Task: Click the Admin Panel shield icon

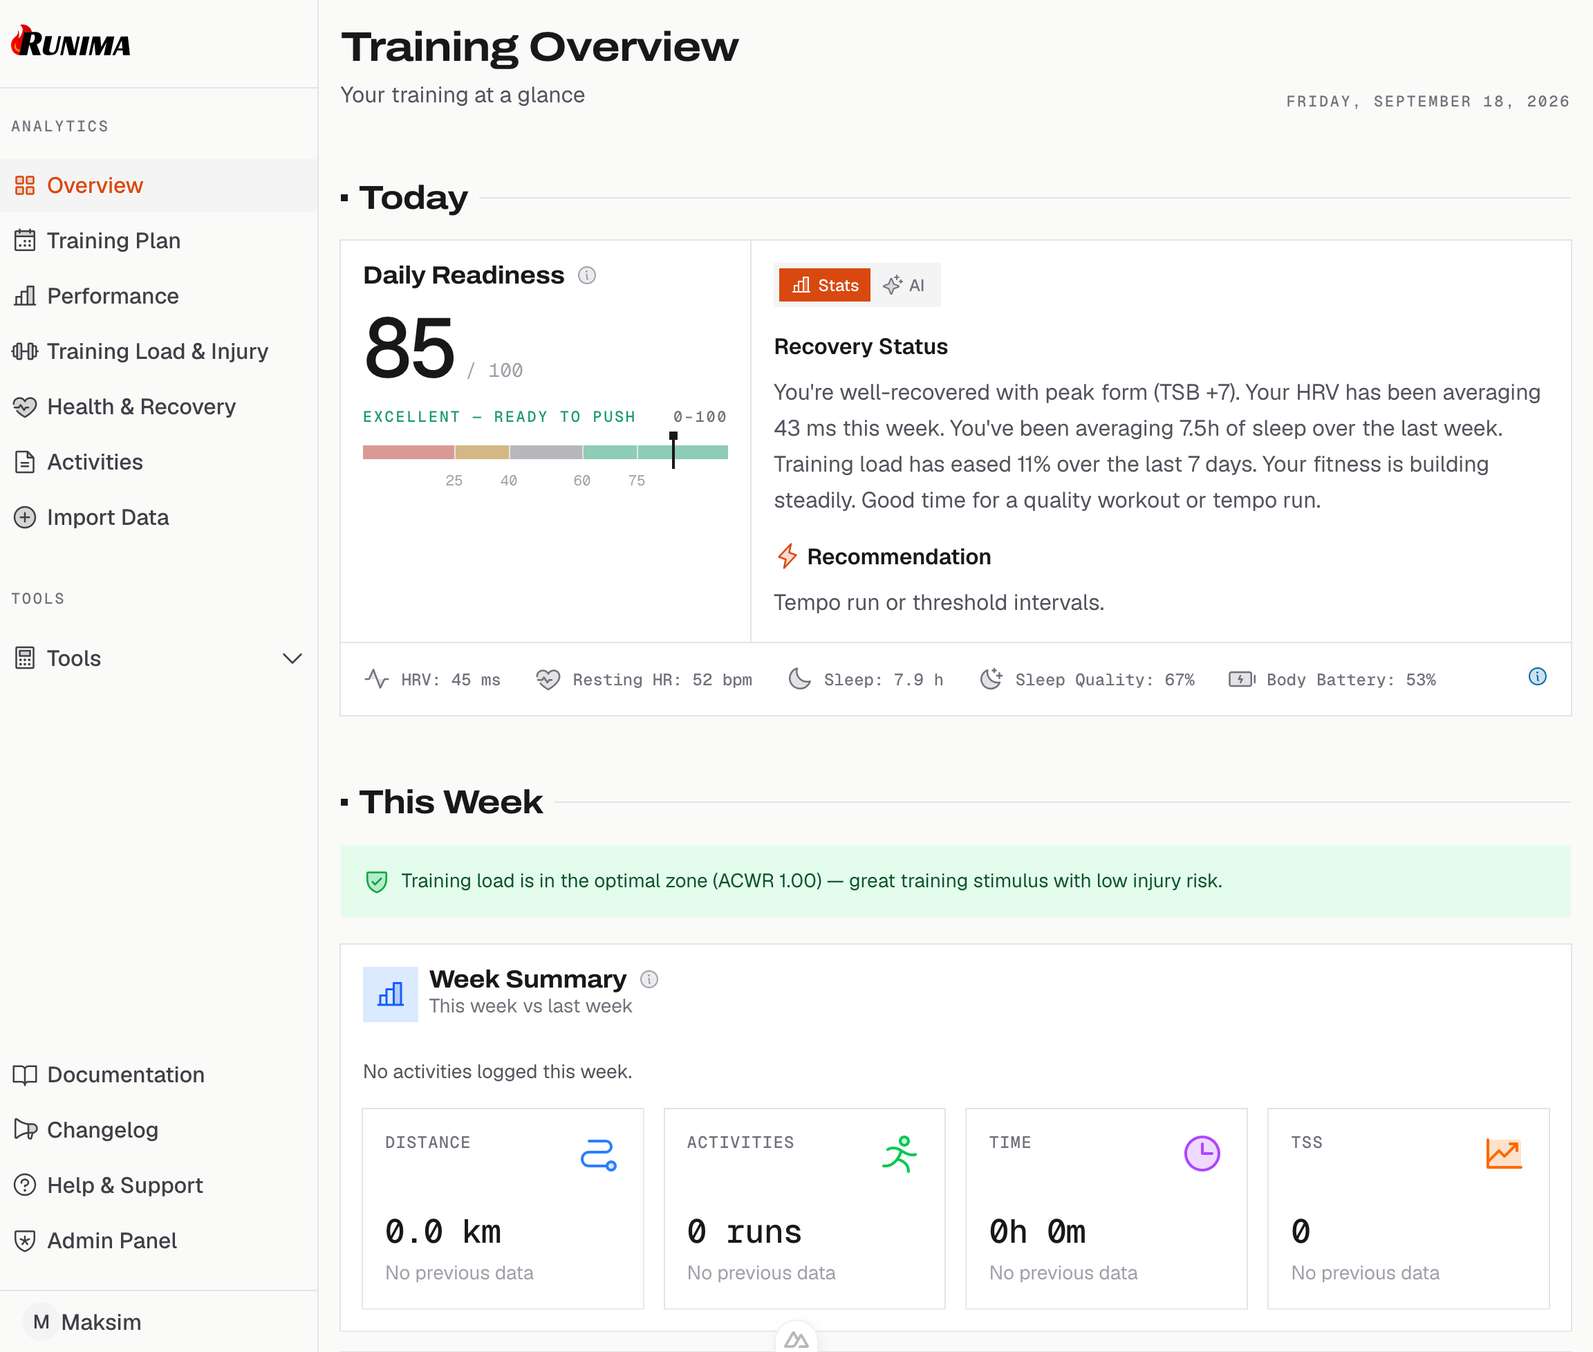Action: 25,1241
